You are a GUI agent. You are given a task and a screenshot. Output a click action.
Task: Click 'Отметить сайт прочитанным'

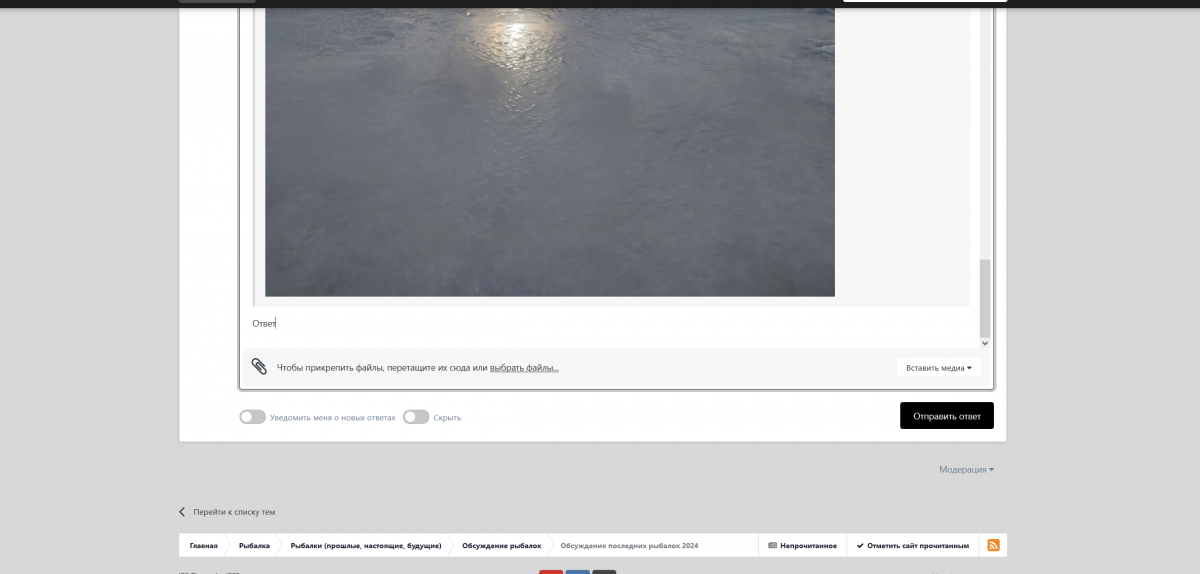[x=912, y=546]
